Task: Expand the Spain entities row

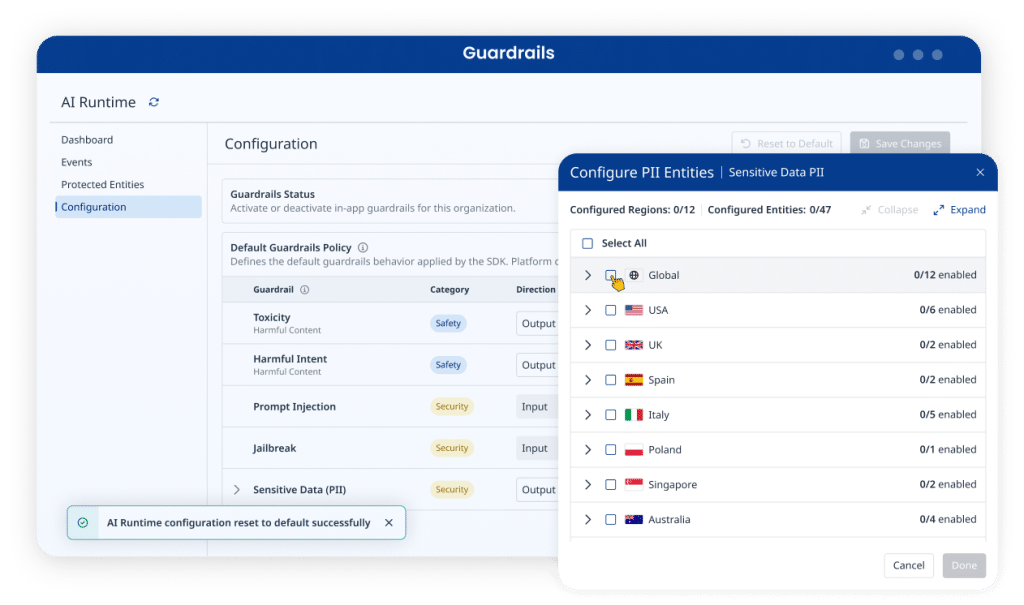Action: [588, 380]
